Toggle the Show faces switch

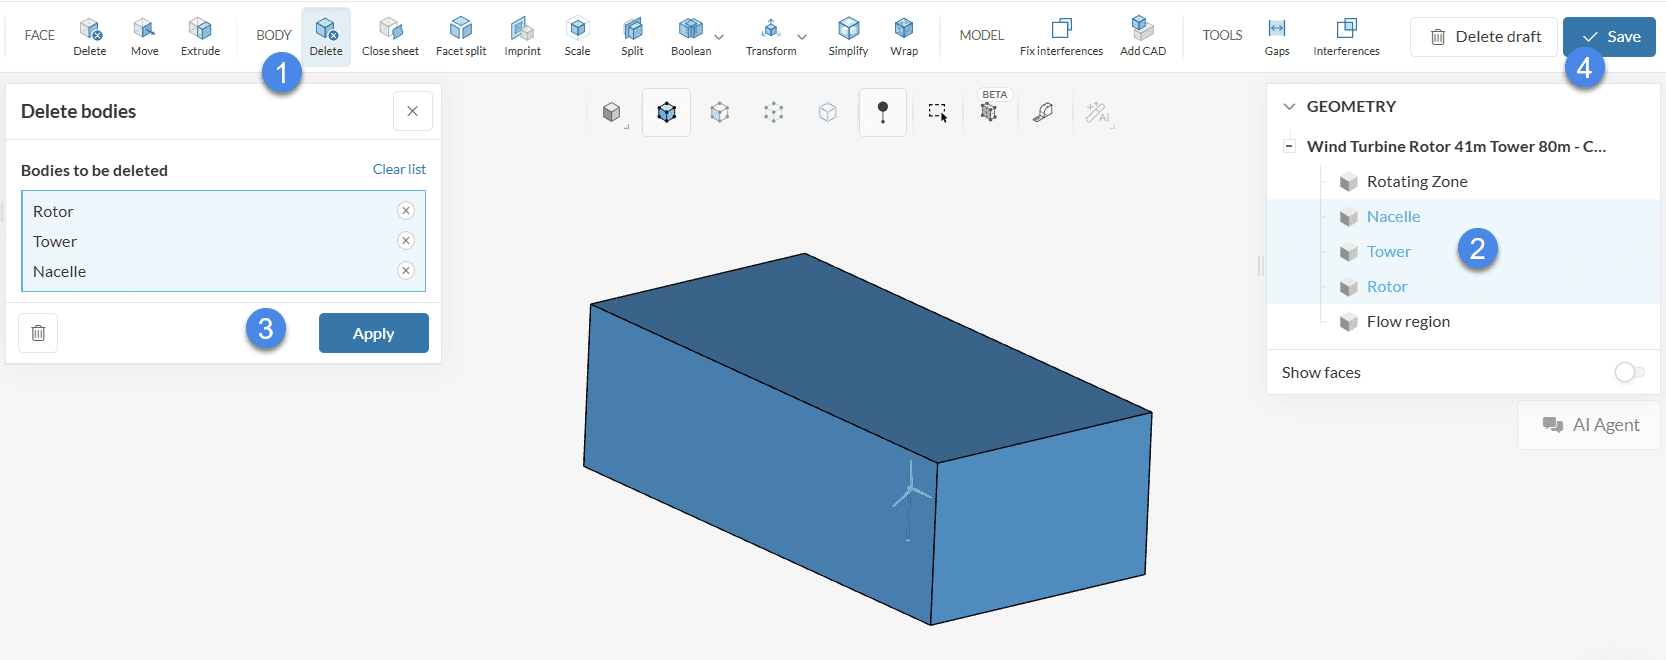[x=1629, y=372]
